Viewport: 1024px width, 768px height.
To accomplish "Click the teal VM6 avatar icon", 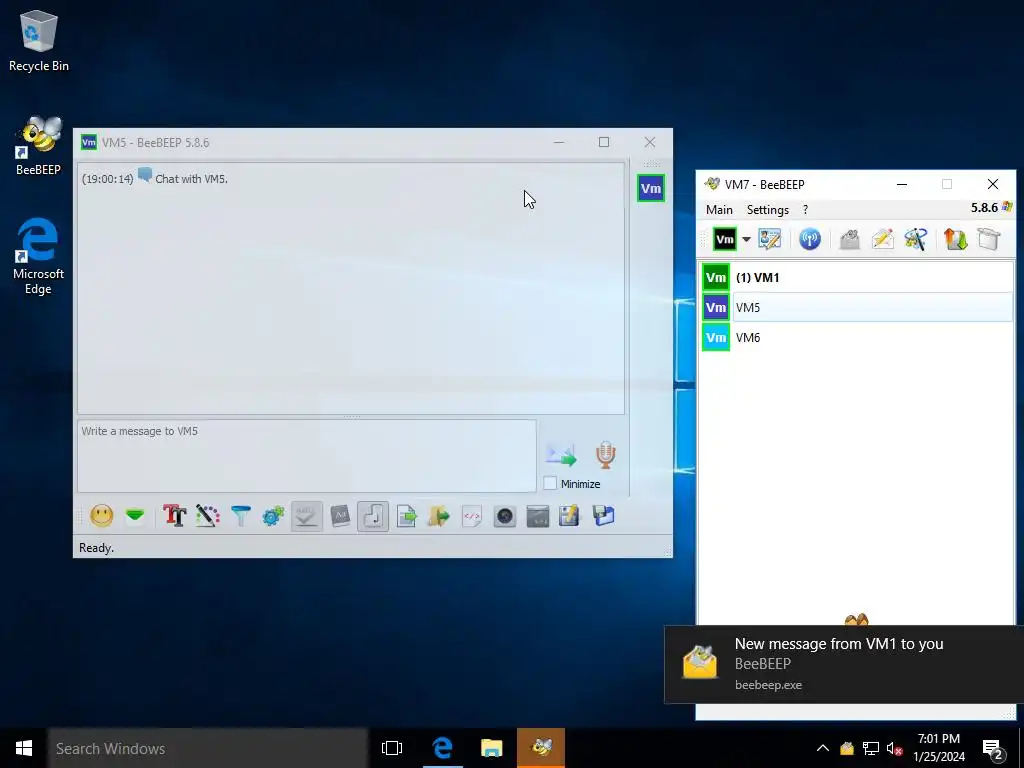I will pyautogui.click(x=716, y=338).
